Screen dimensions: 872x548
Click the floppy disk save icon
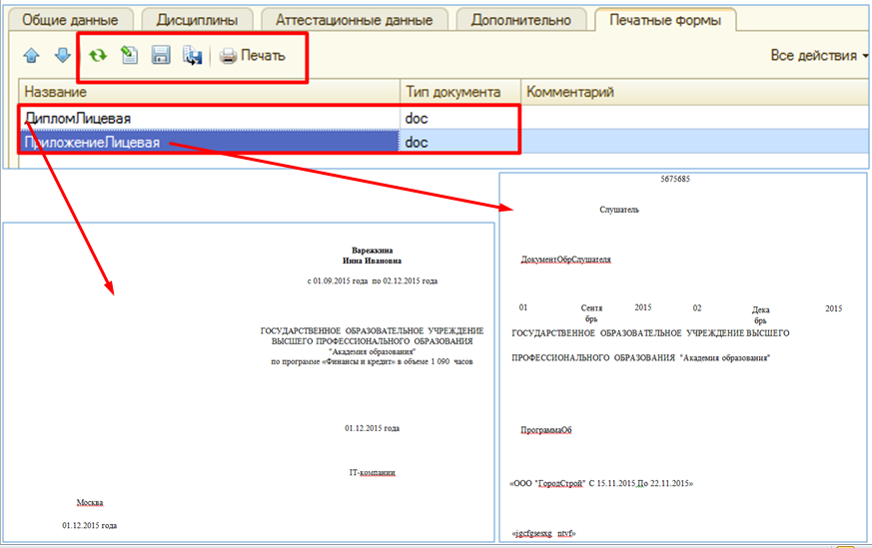pyautogui.click(x=160, y=56)
